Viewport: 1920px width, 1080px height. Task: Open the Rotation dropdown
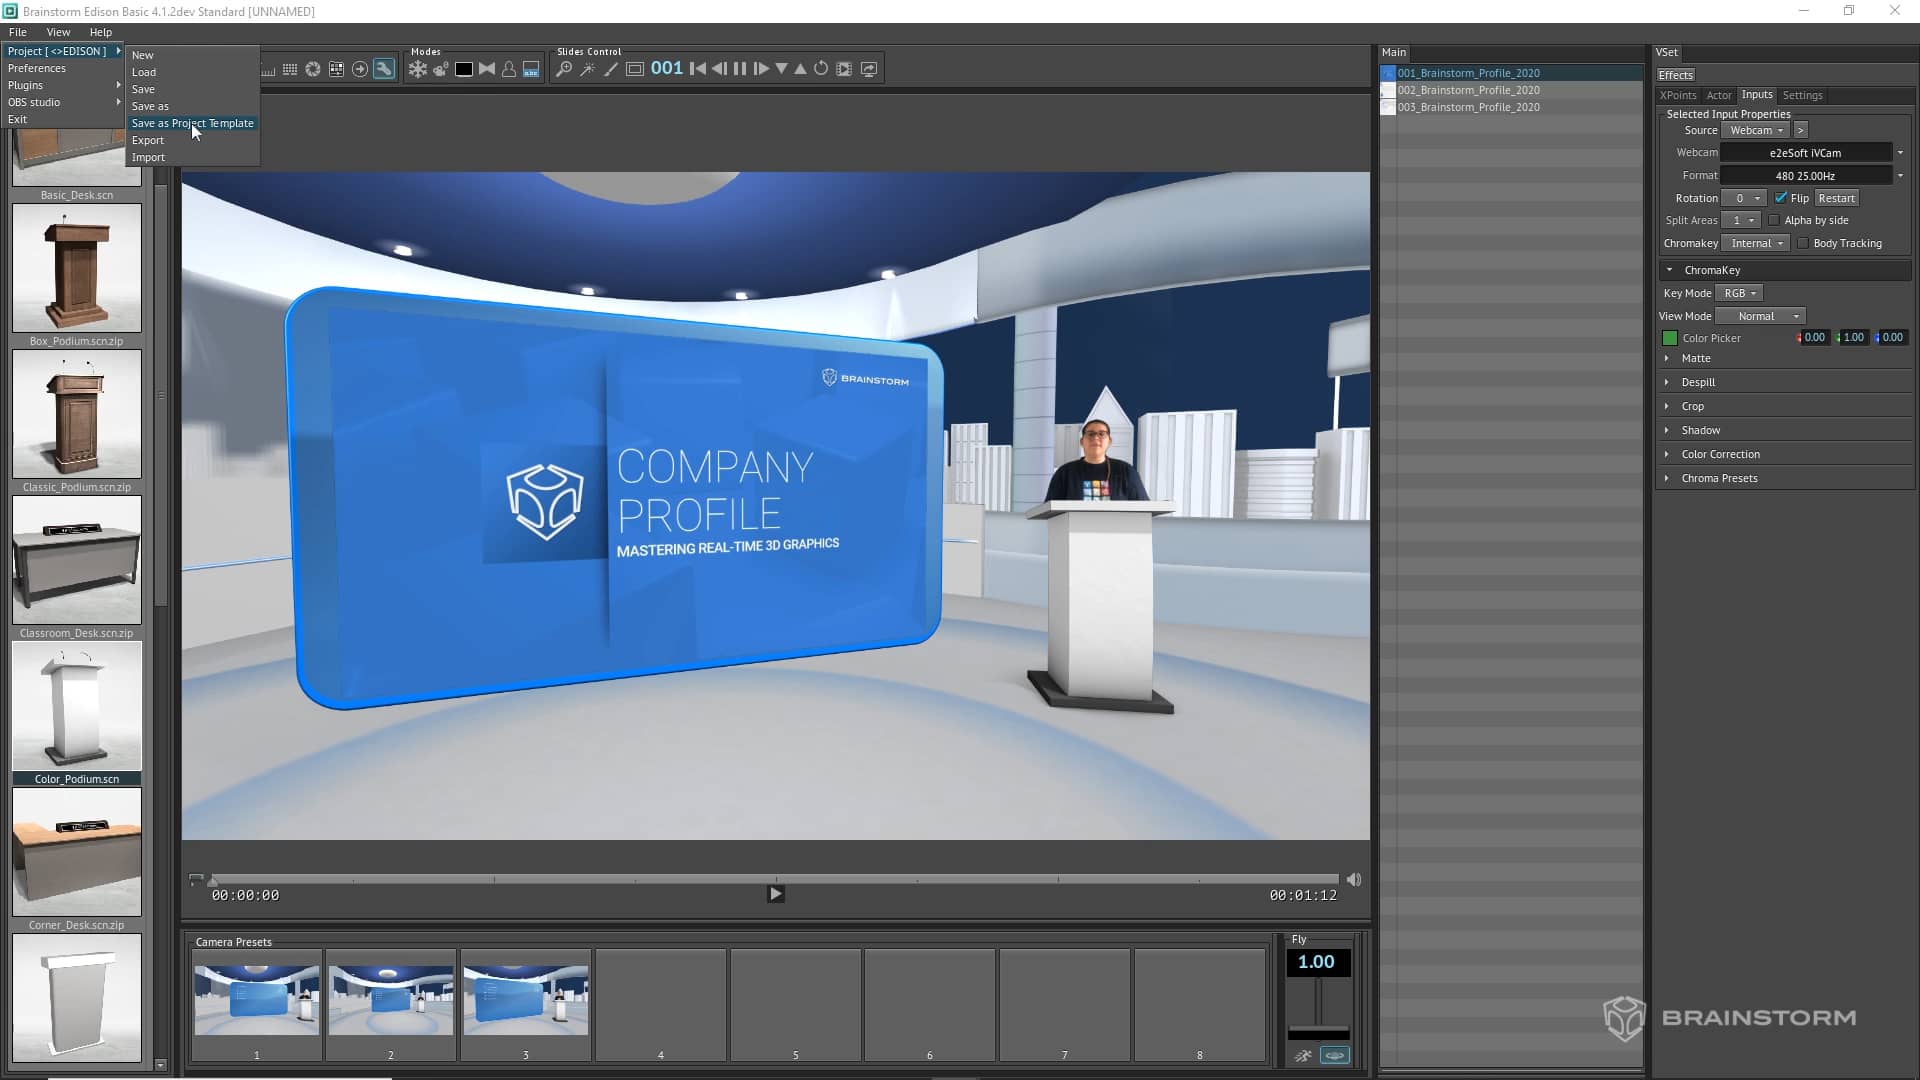click(1743, 198)
